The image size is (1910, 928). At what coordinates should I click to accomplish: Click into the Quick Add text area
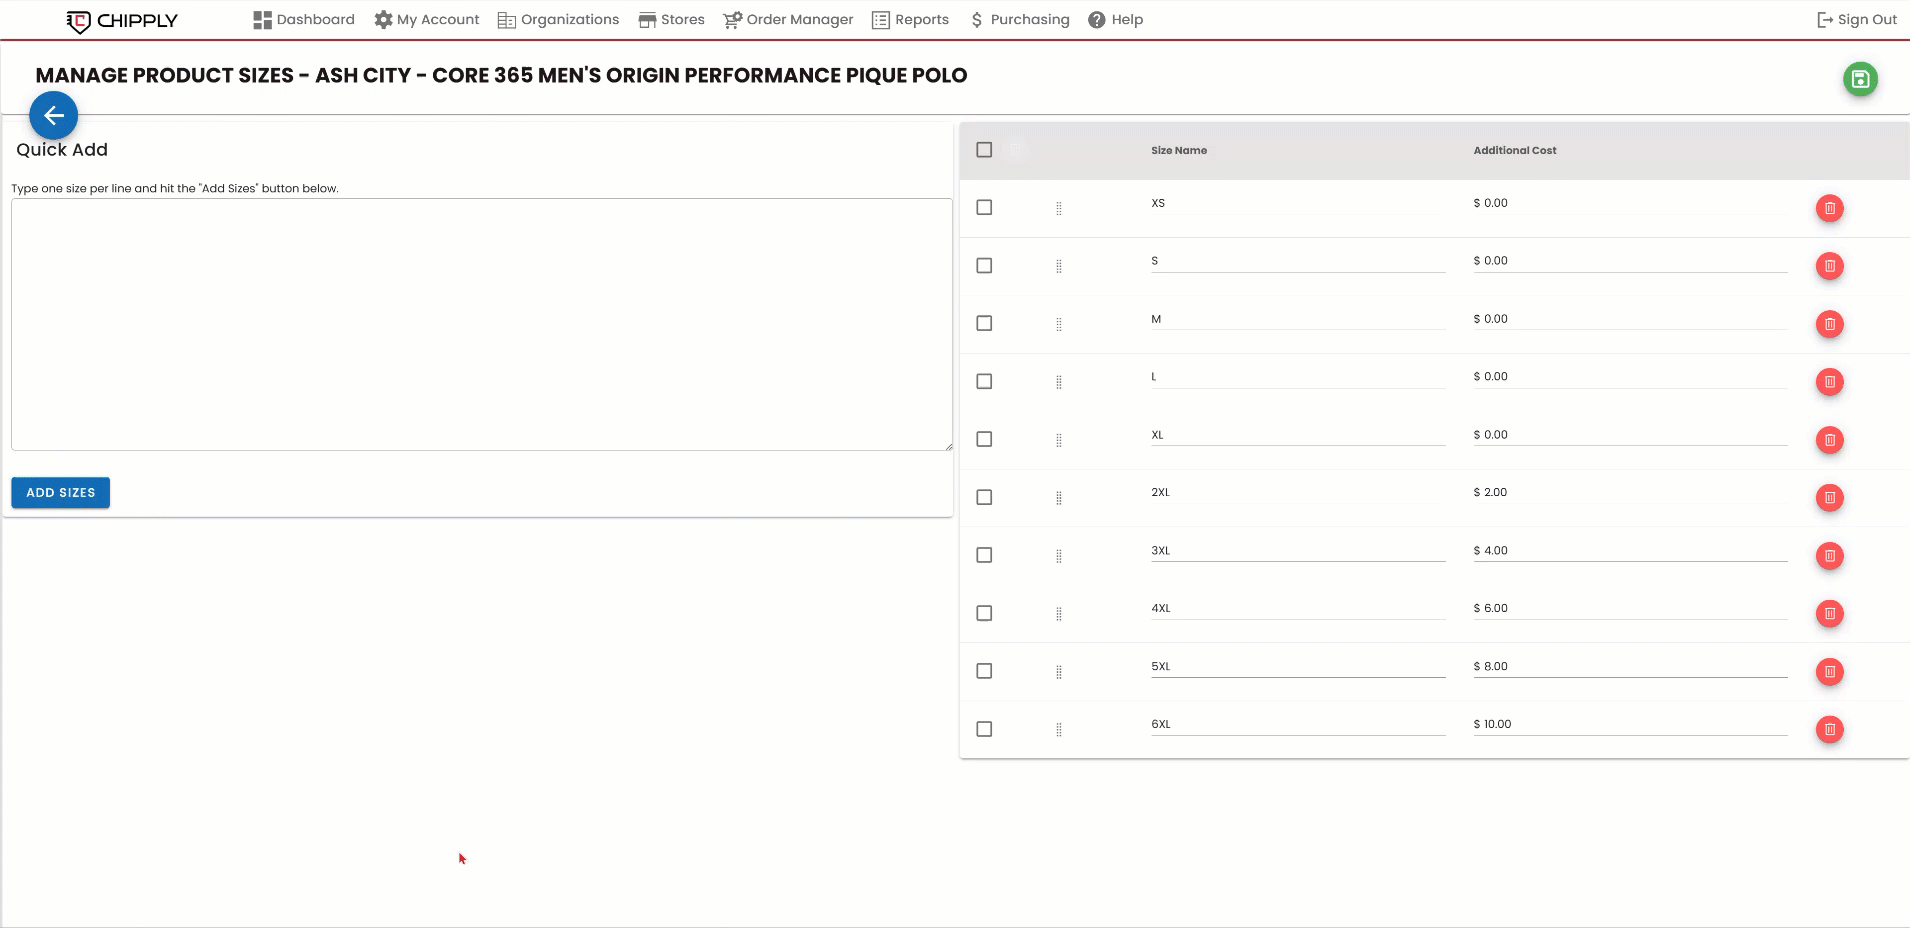(x=481, y=324)
